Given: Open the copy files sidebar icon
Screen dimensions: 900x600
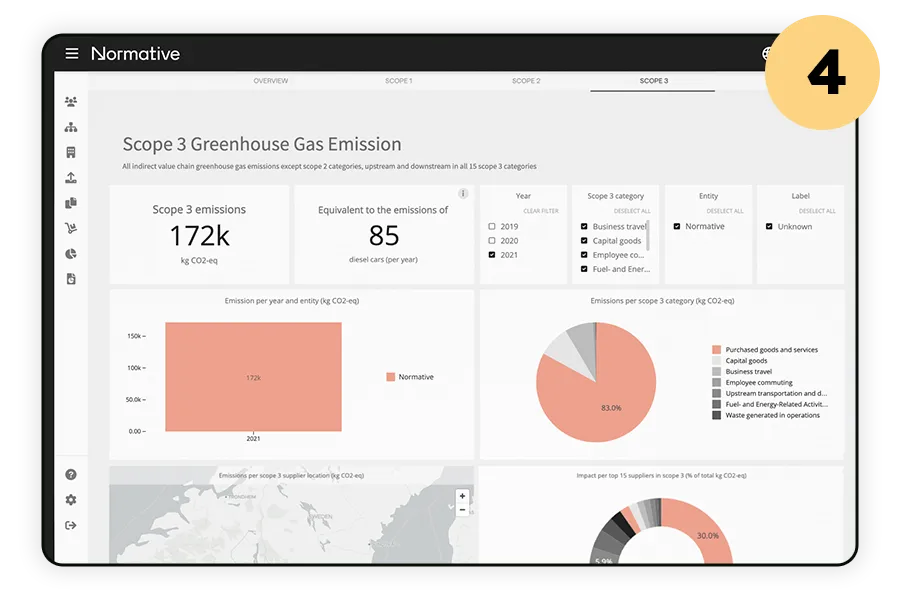Looking at the screenshot, I should point(71,203).
